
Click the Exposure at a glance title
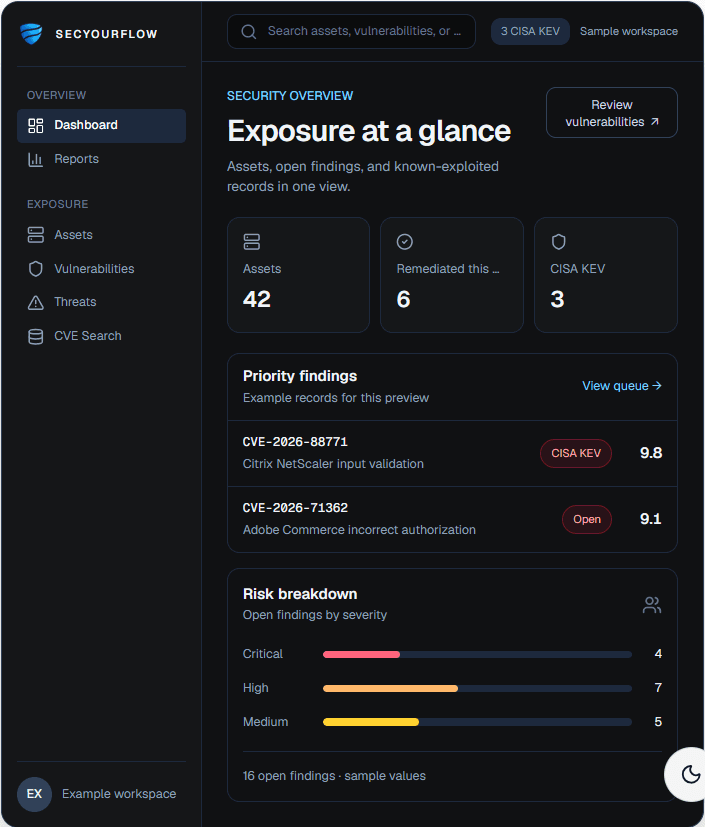[369, 131]
